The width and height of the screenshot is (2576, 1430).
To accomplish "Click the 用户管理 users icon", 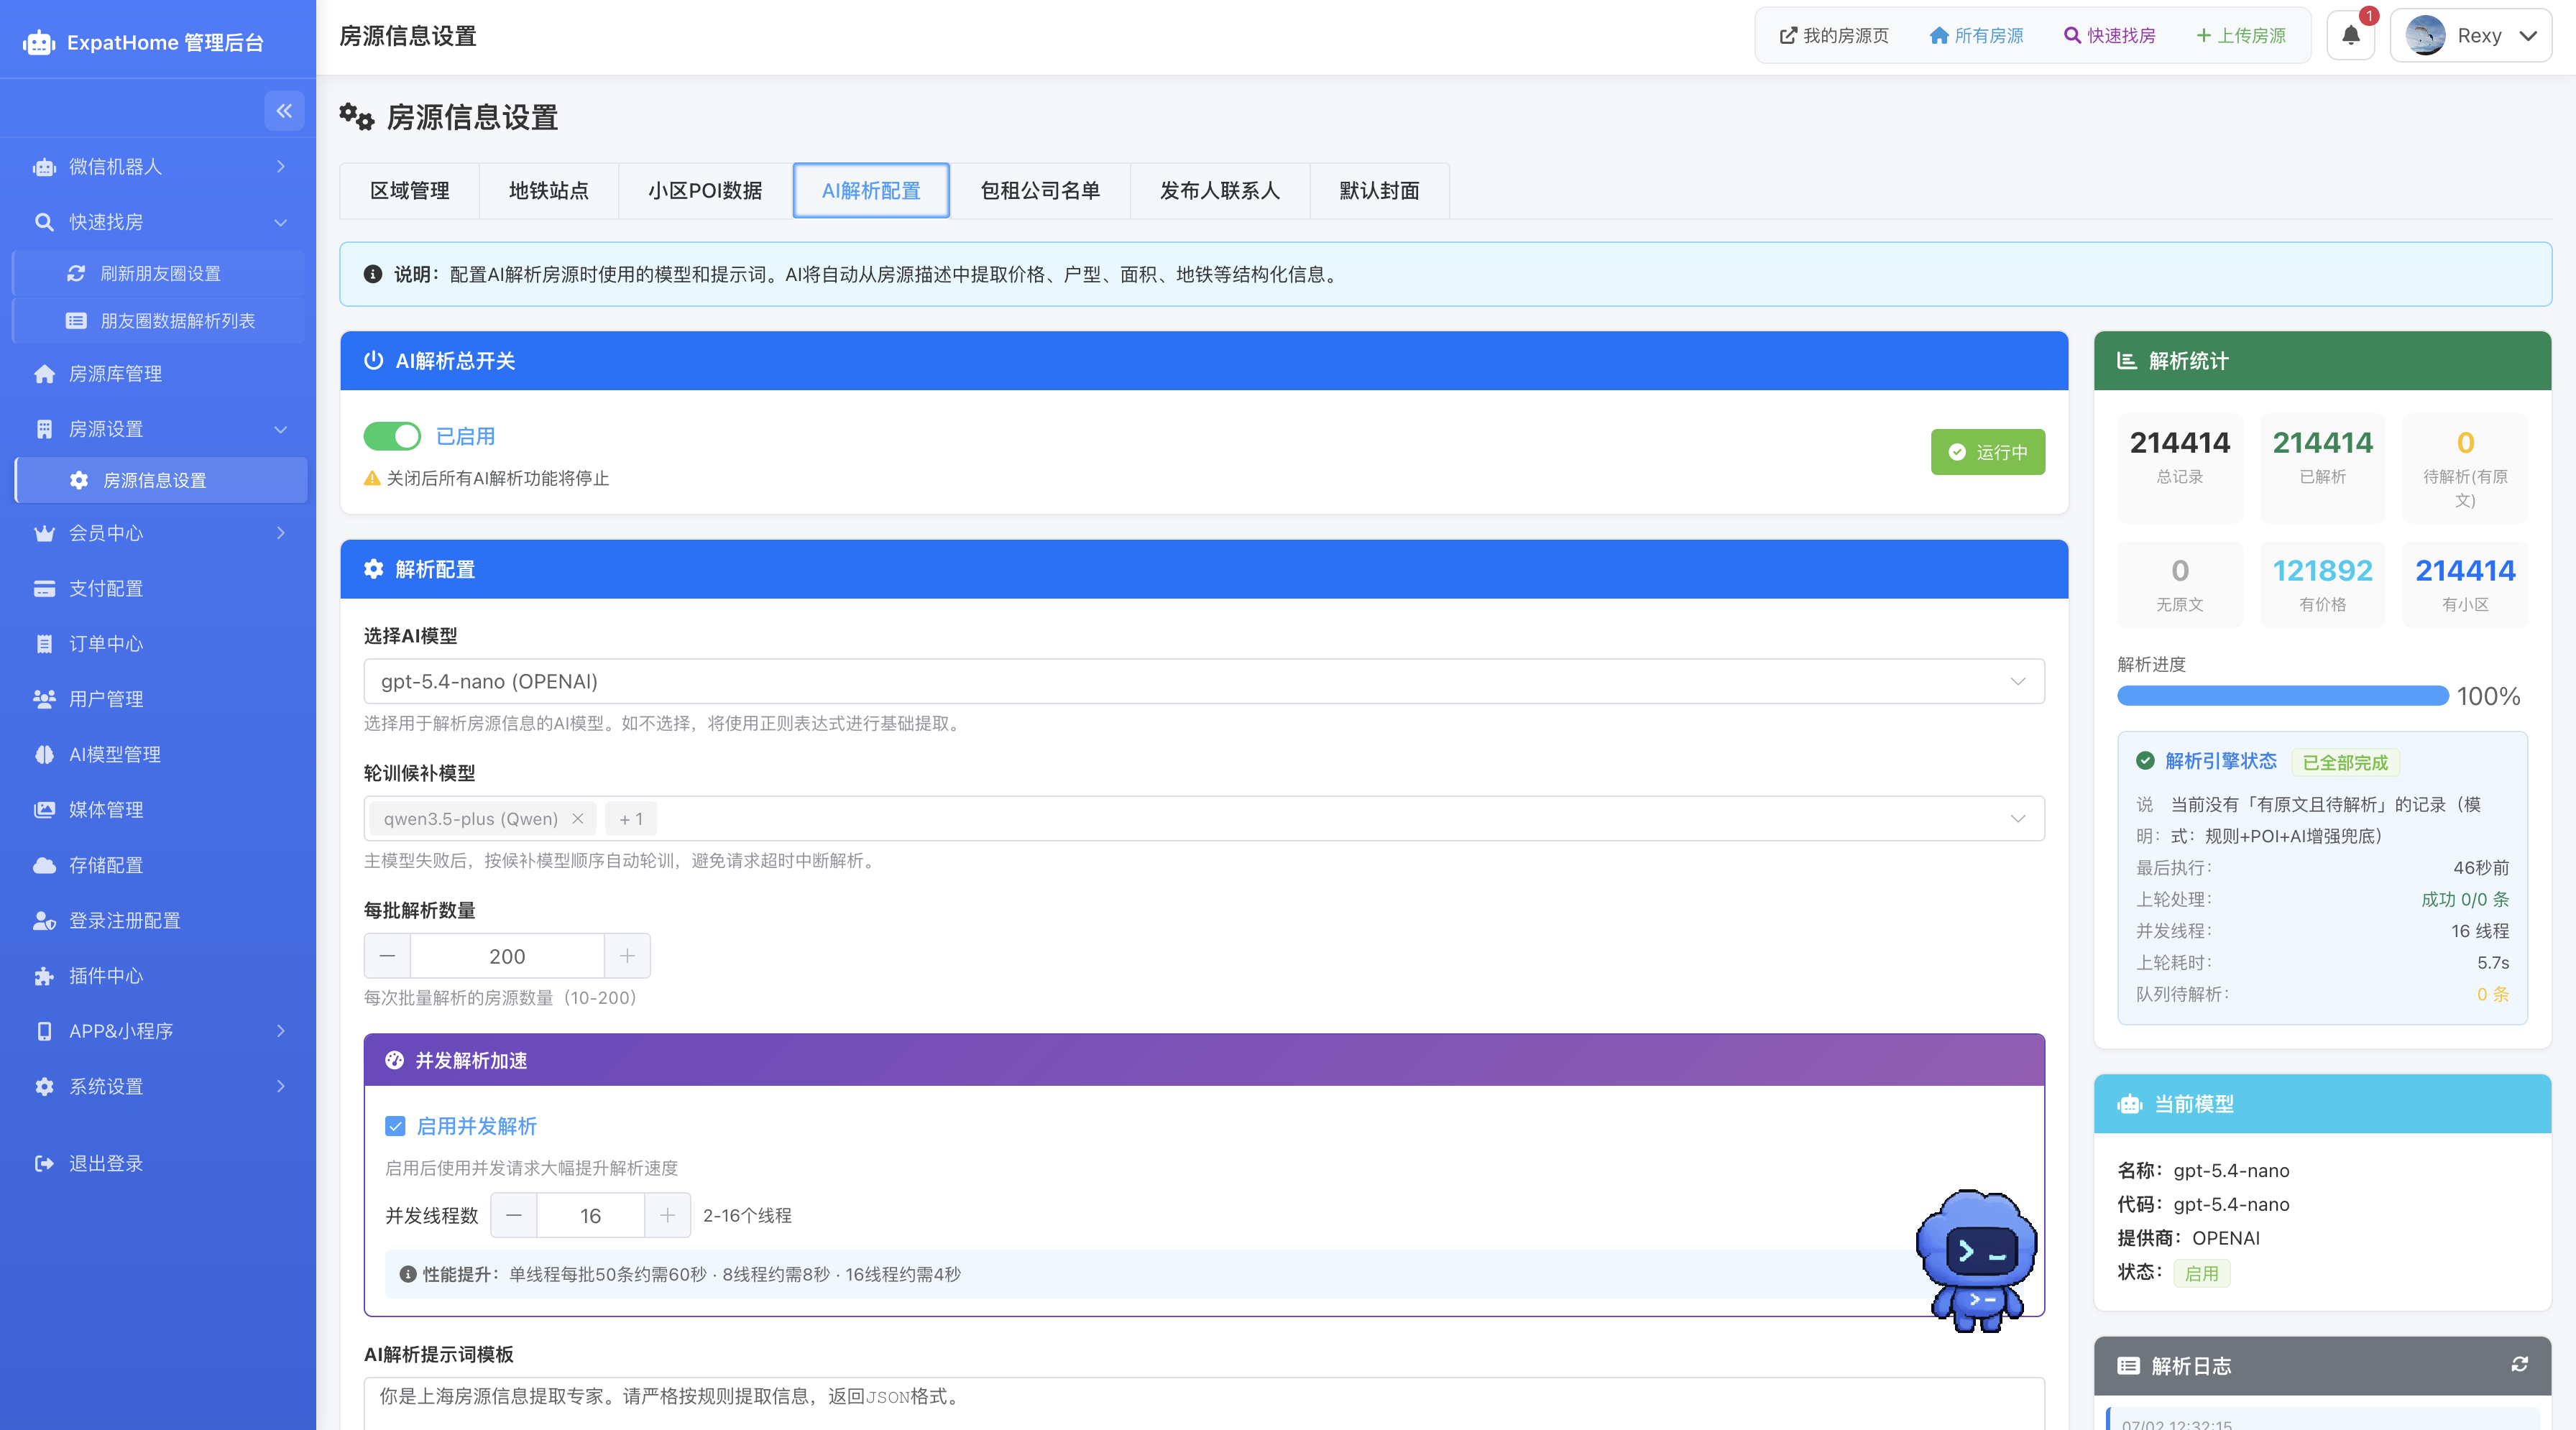I will point(44,699).
